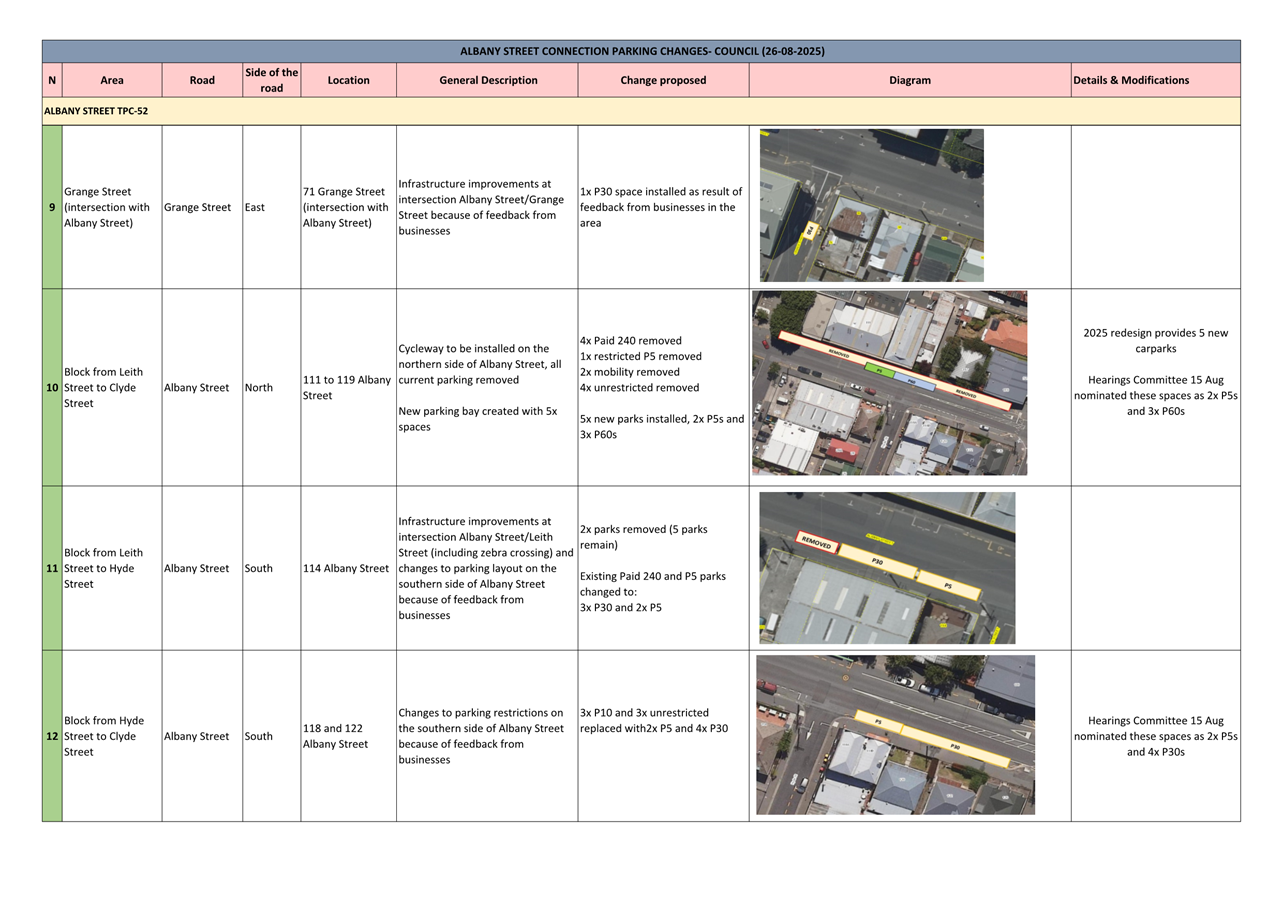Select the 71 Grange Street location cell
Screen dimensions: 1283x907
(x=347, y=207)
